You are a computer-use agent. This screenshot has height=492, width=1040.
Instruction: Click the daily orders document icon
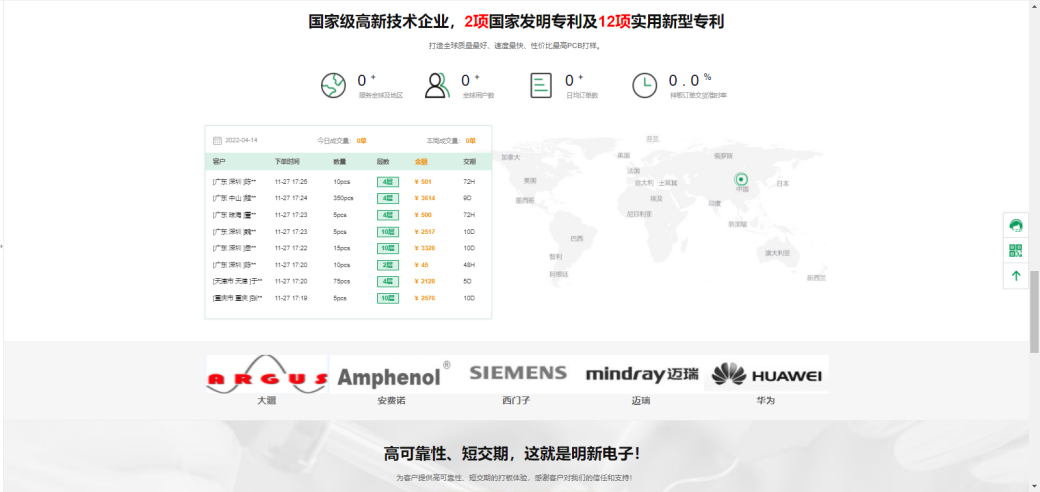(x=541, y=86)
